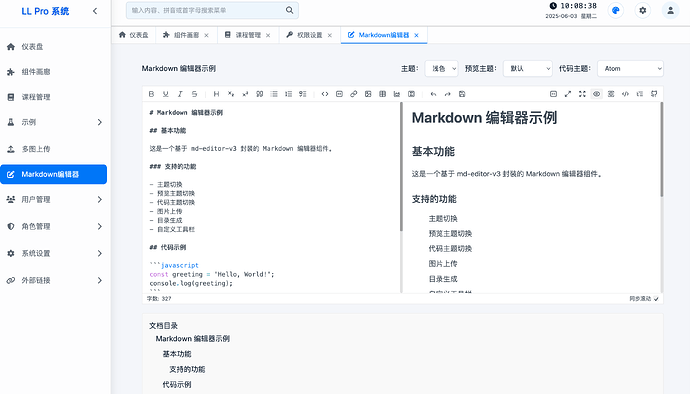Switch to the 课程管理 tab

coord(248,35)
